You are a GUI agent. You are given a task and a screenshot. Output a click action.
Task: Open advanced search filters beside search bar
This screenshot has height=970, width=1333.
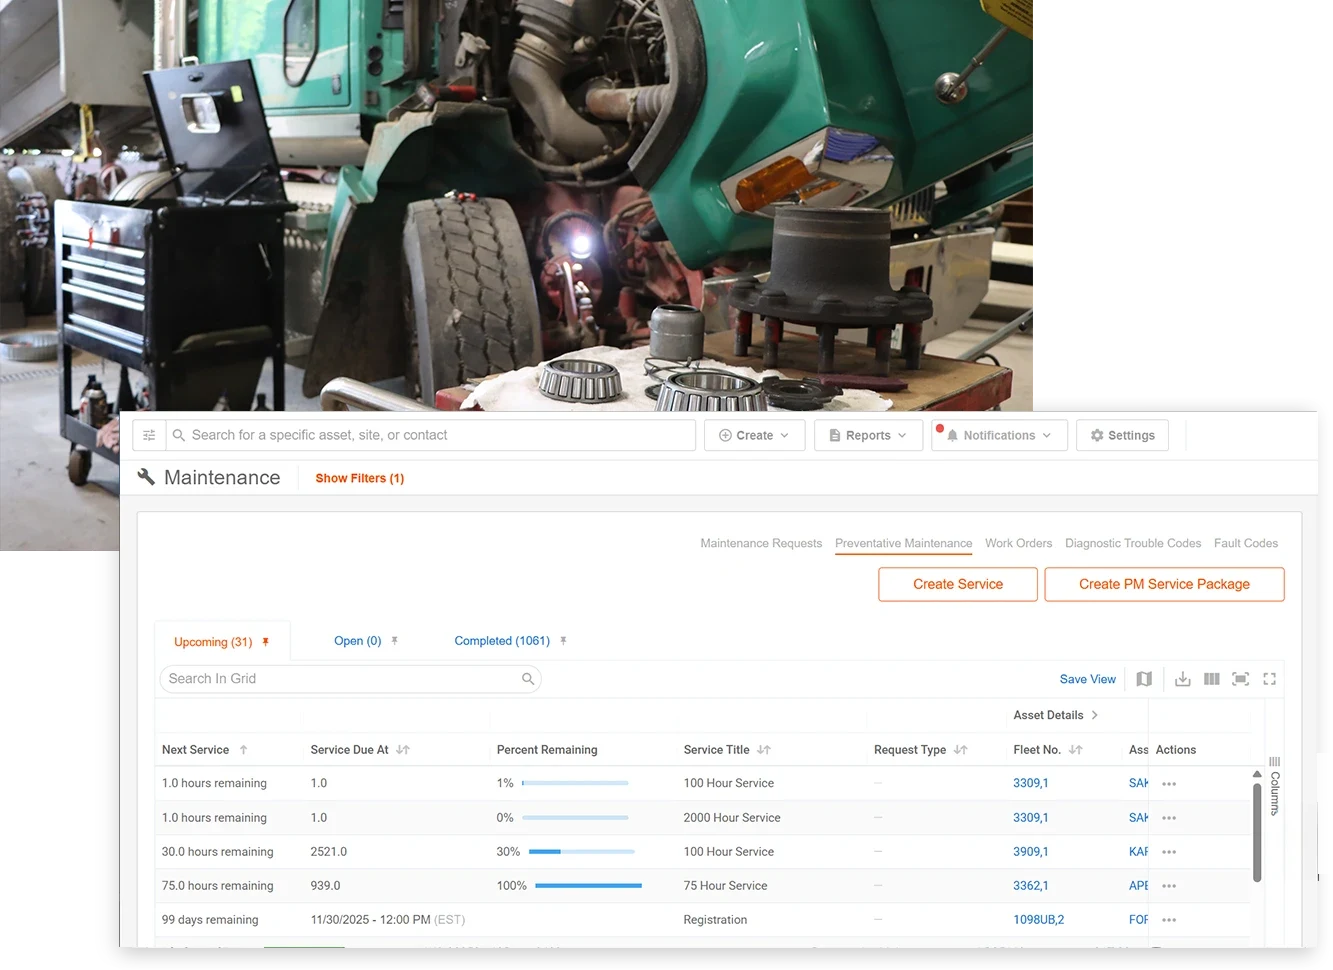tap(149, 434)
